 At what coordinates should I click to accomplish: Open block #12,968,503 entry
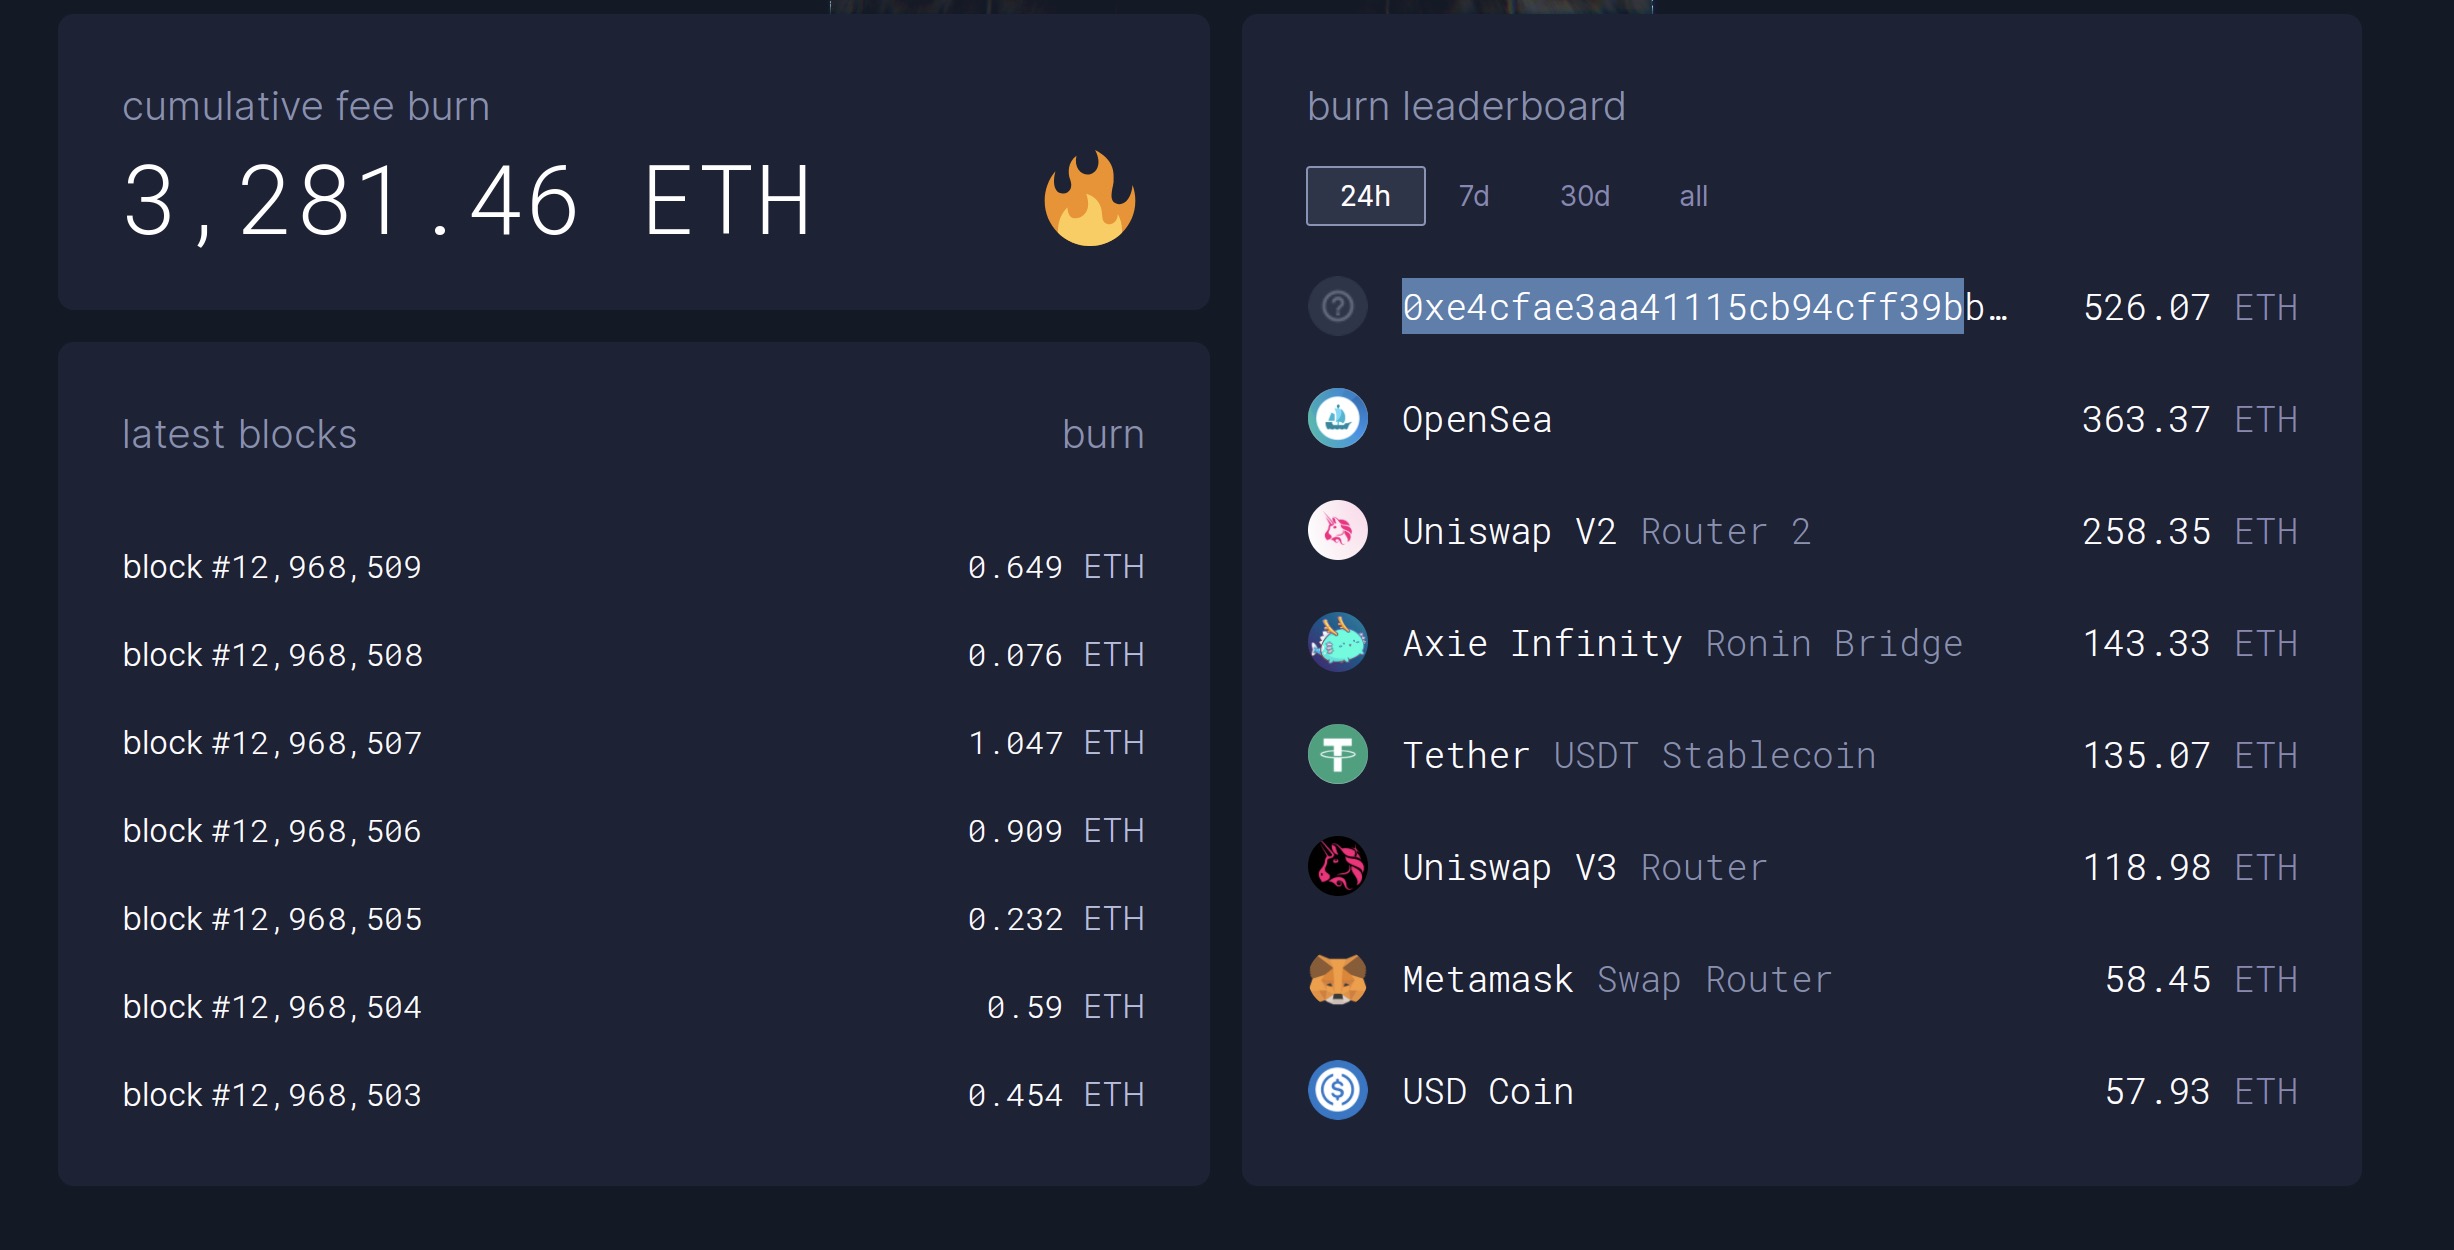tap(272, 1094)
